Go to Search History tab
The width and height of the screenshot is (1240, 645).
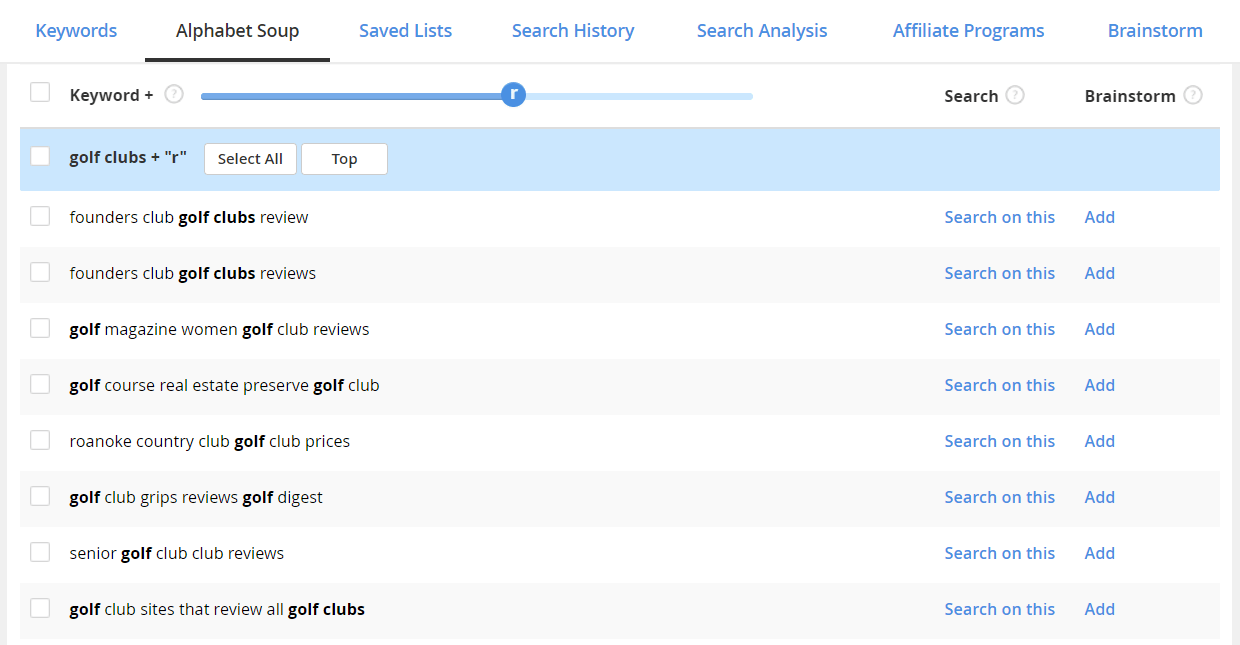pyautogui.click(x=573, y=31)
